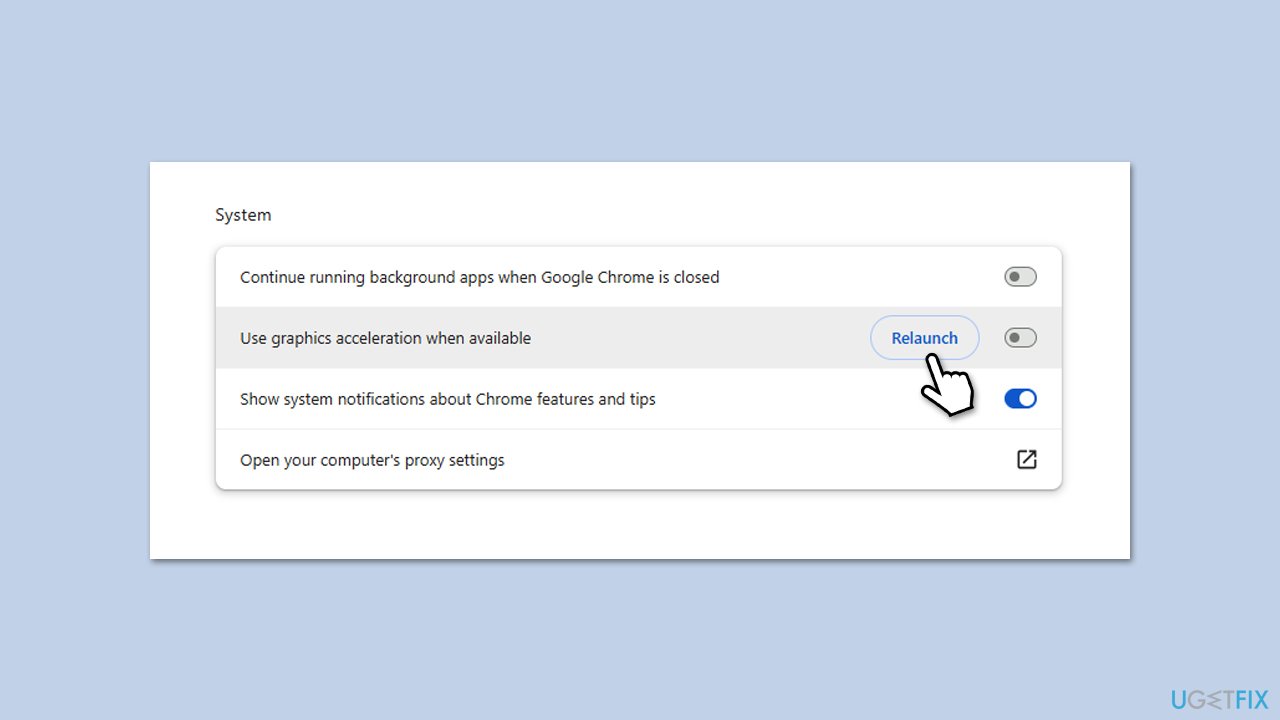Screen dimensions: 1280x720
Task: Click the "Open your computer's proxy settings" text
Action: click(372, 460)
